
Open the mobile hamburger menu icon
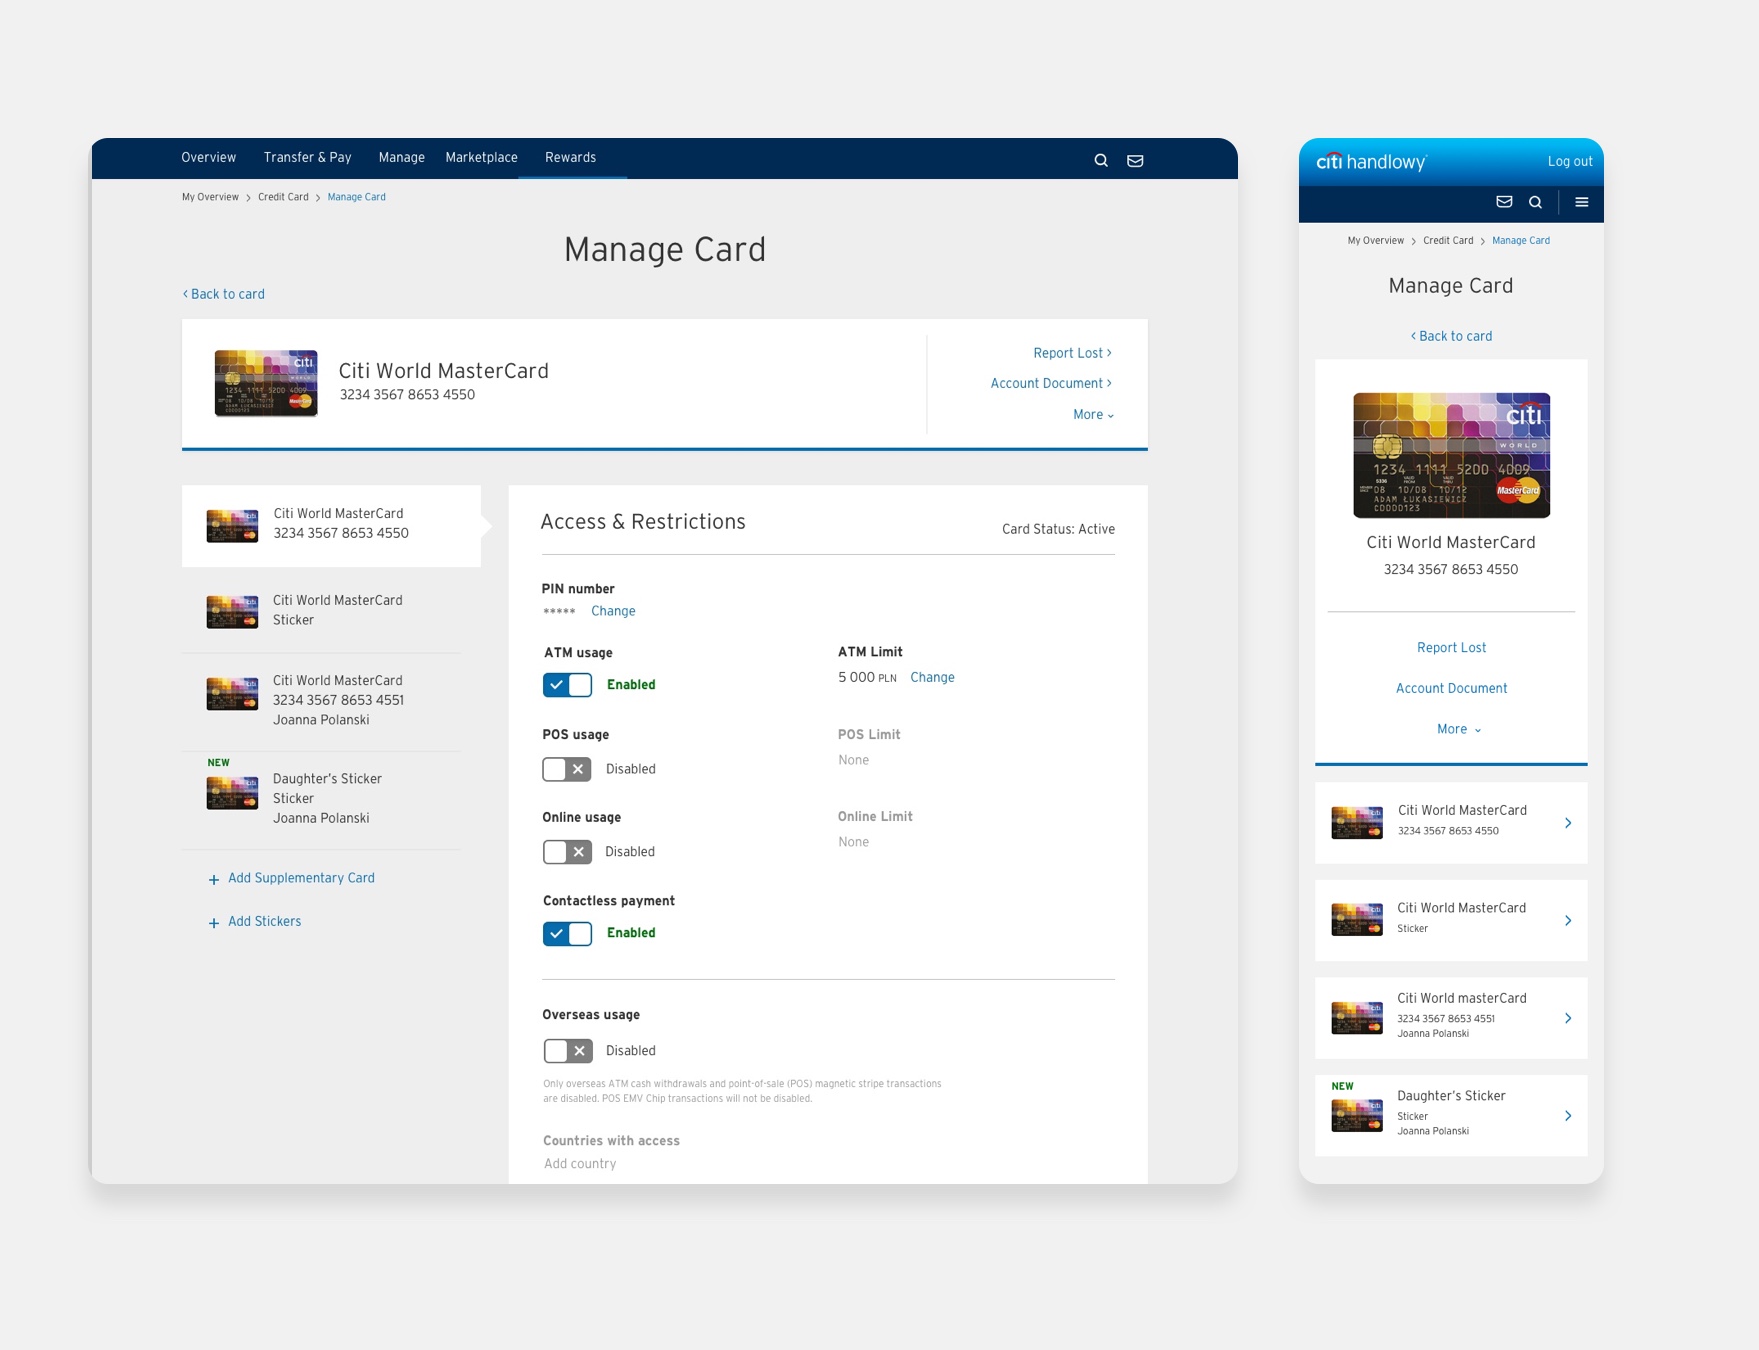[x=1582, y=202]
